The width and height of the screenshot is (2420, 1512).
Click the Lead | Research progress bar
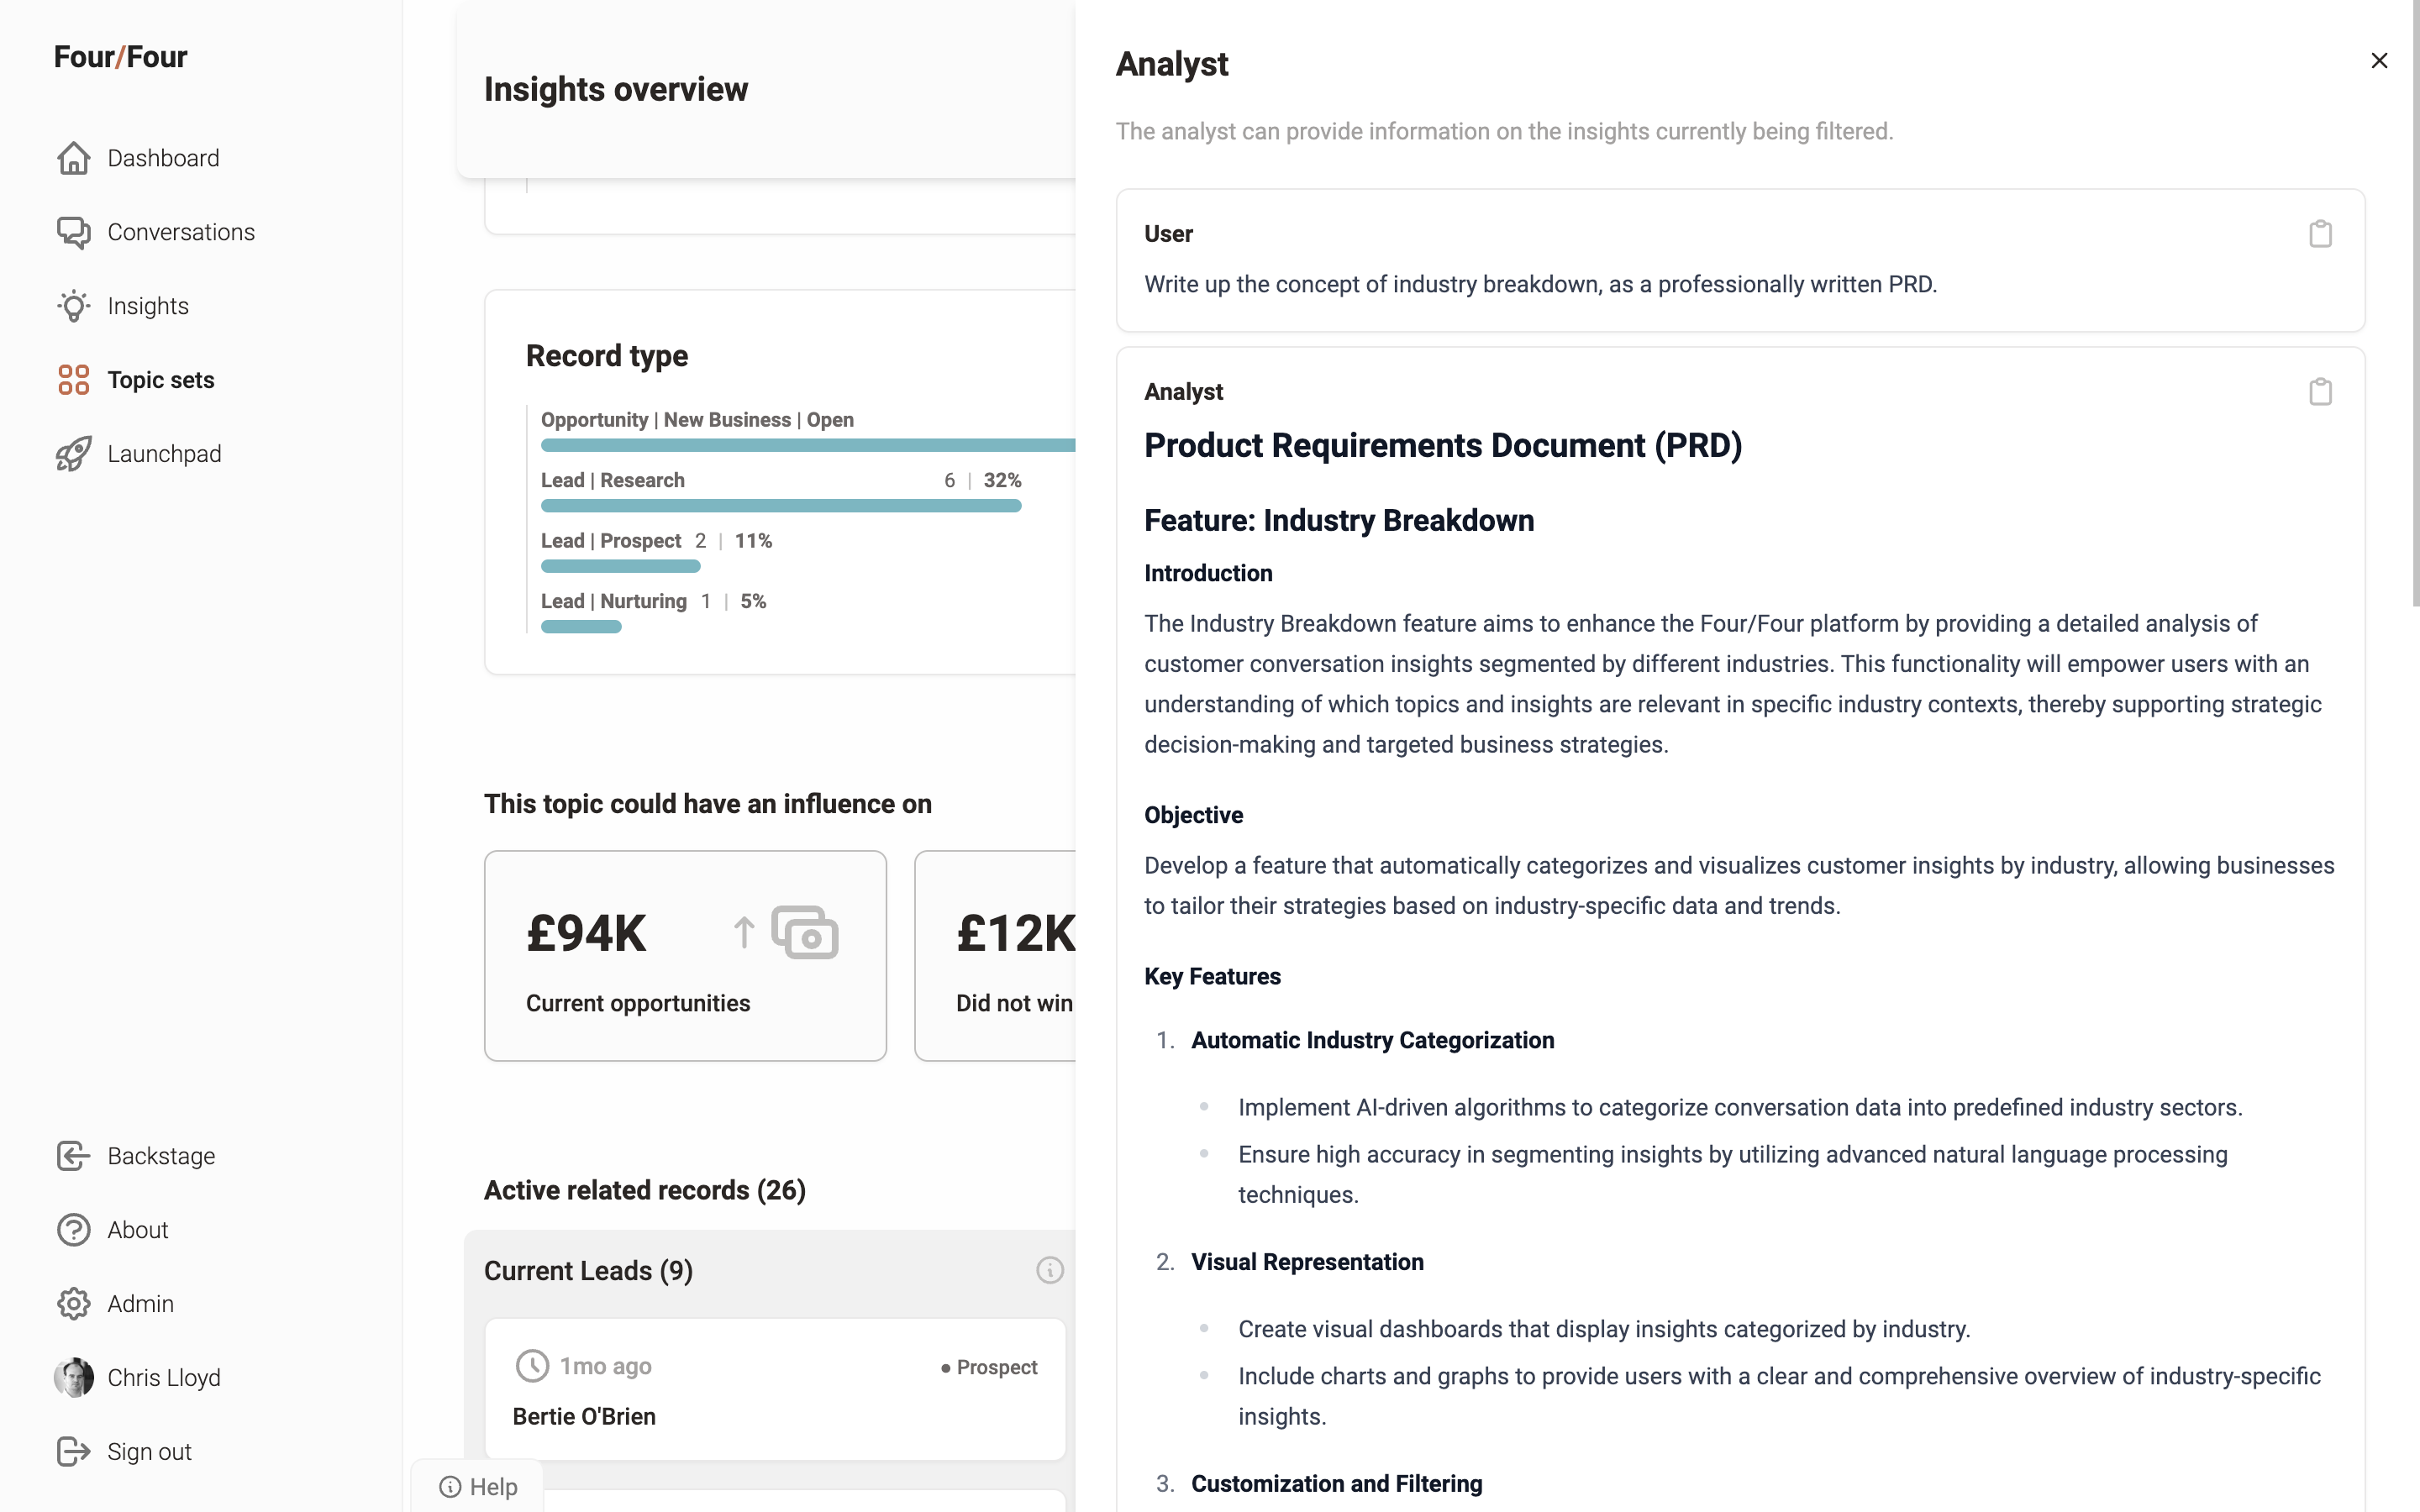click(x=780, y=506)
